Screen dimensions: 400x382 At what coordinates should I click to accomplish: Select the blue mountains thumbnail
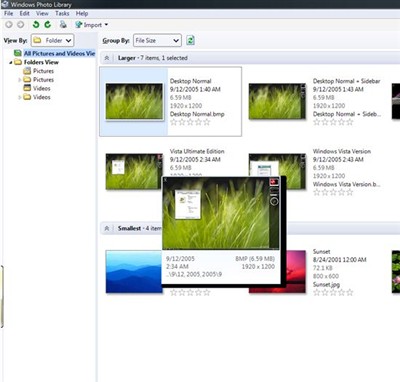[x=134, y=272]
